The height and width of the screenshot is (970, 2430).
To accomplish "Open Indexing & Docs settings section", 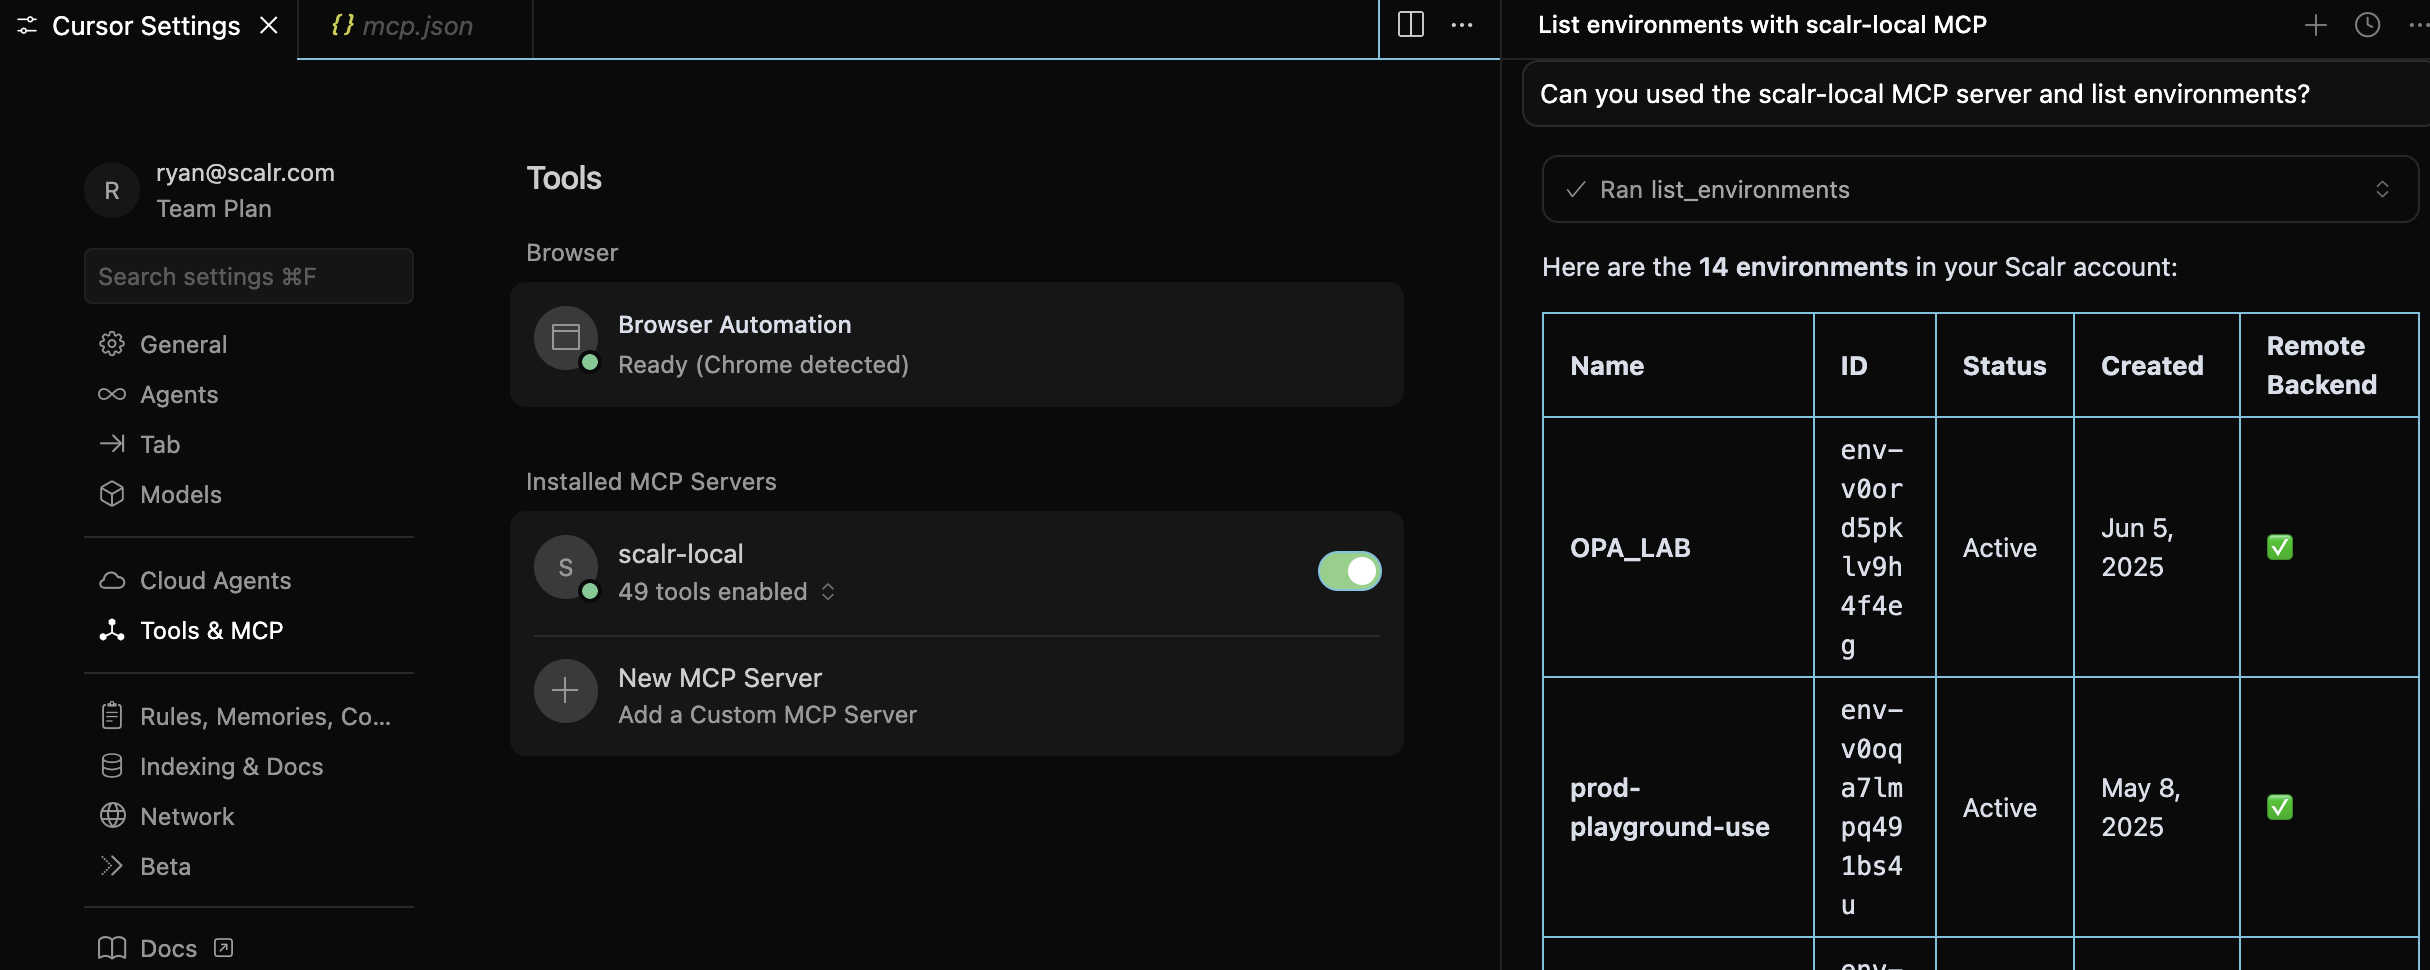I will point(249,766).
